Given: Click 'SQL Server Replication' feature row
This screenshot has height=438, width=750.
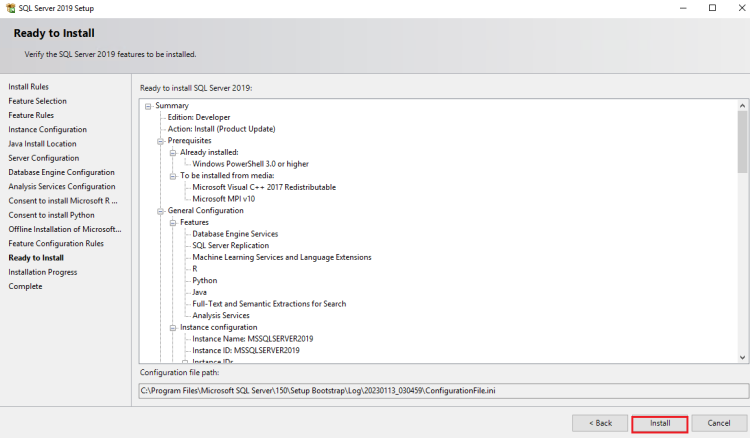Looking at the screenshot, I should (231, 246).
